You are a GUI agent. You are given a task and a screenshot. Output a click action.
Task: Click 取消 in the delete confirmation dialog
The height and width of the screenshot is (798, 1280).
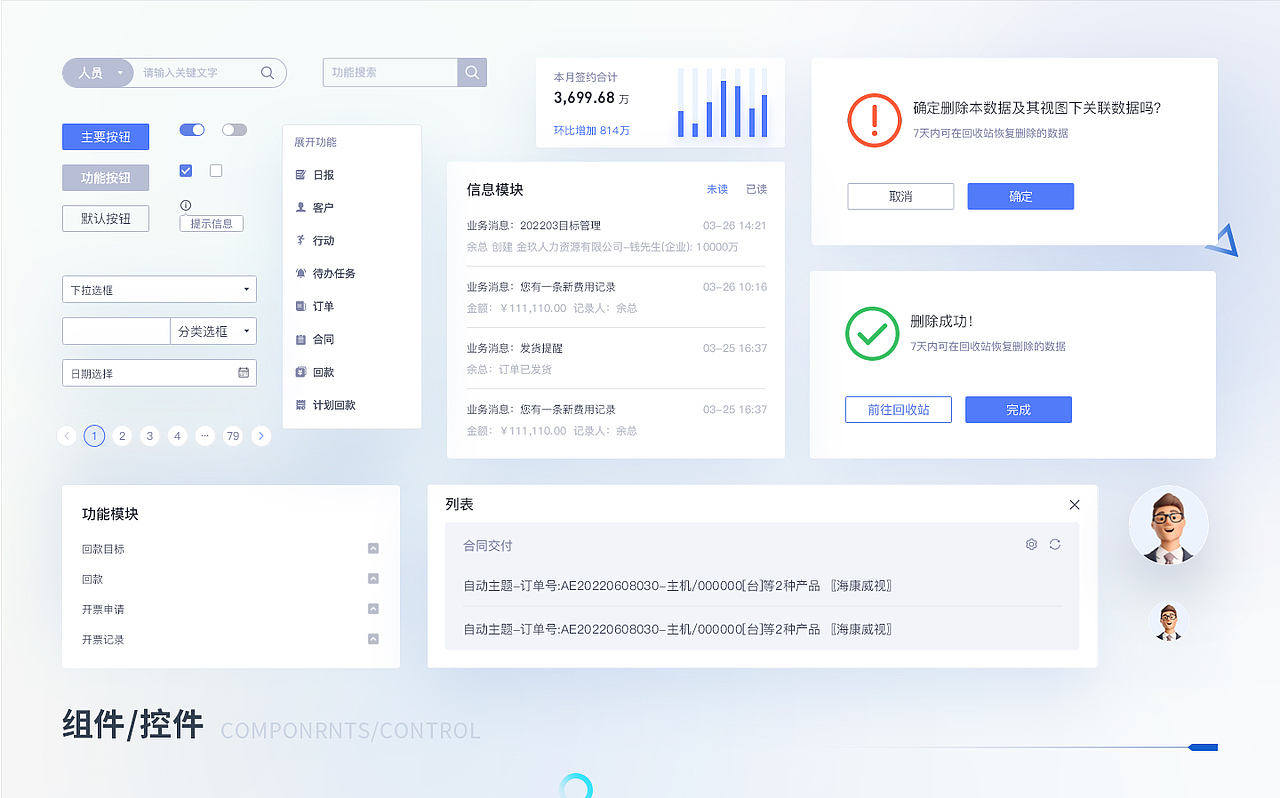(x=900, y=196)
